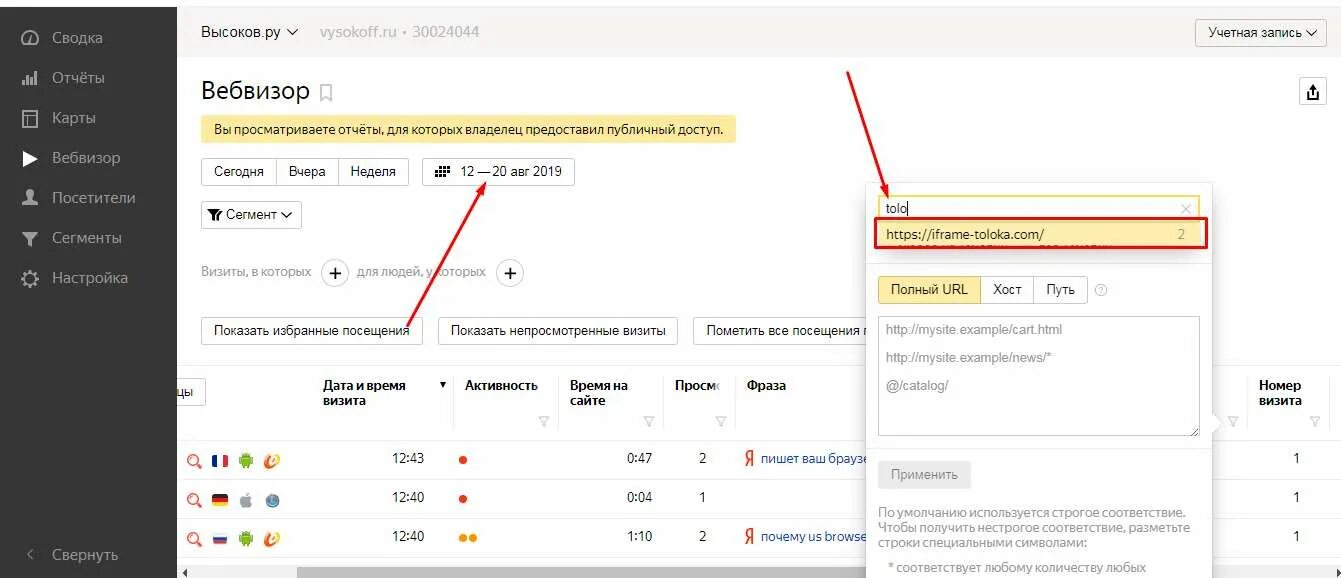Click the Вебвизор play icon
1341x578 pixels.
[x=30, y=158]
